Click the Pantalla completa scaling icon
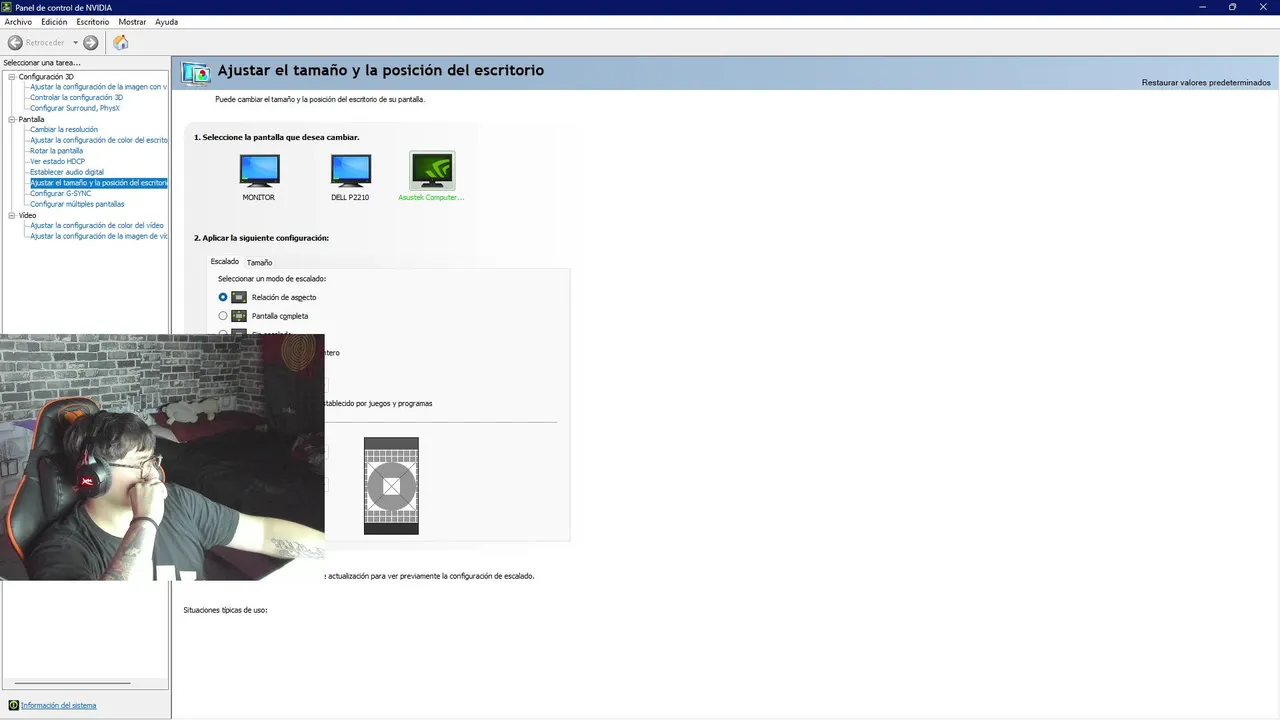Viewport: 1280px width, 720px height. coord(239,316)
